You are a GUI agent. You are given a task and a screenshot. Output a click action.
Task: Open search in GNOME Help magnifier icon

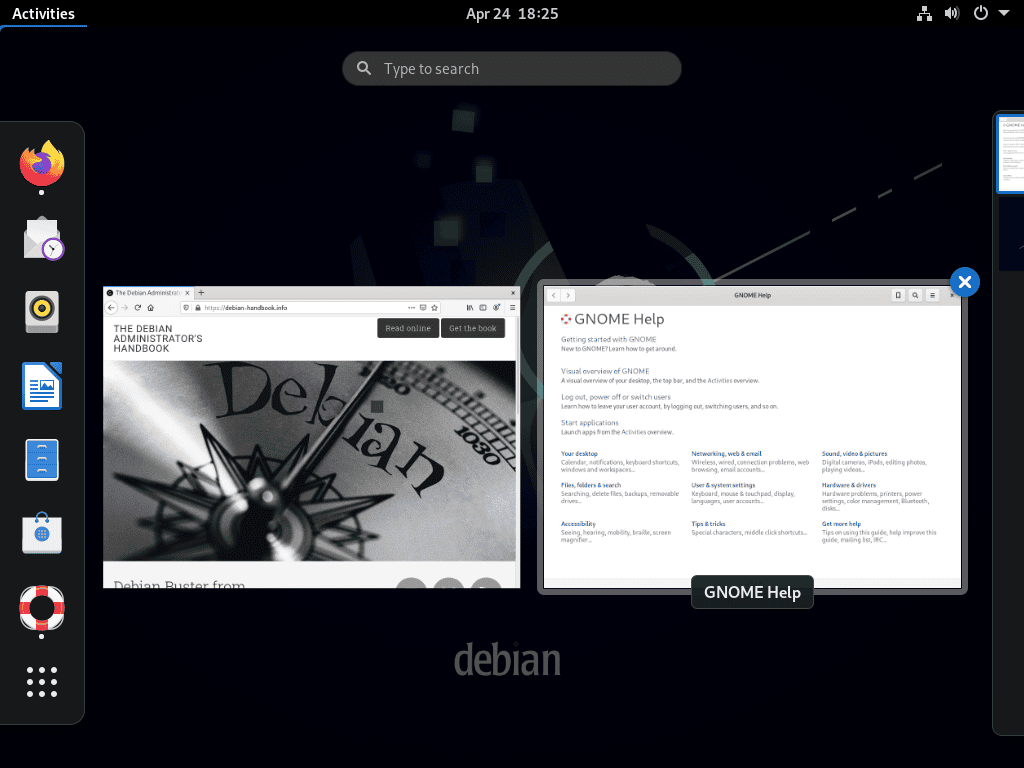915,295
